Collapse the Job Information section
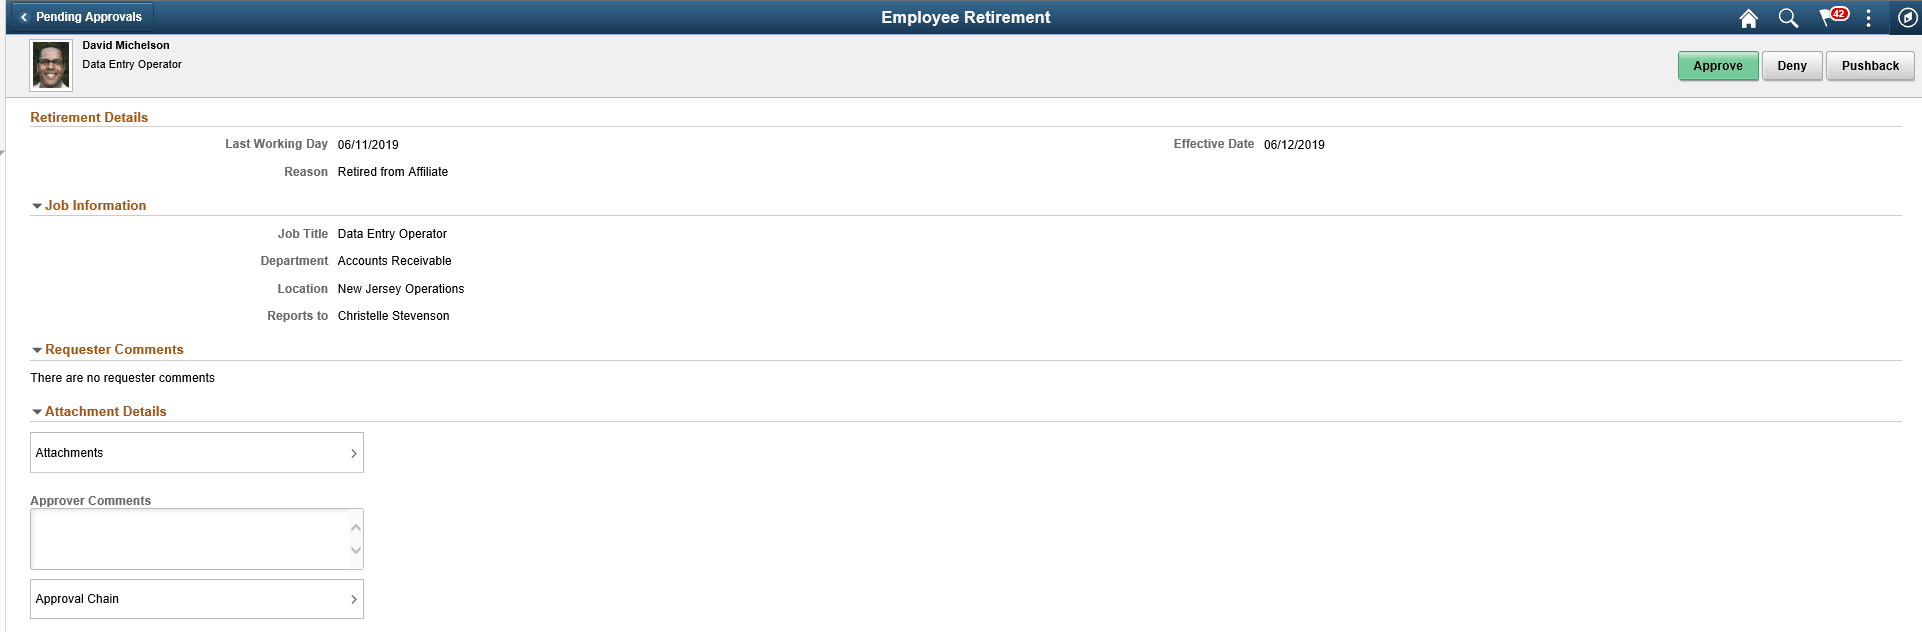The width and height of the screenshot is (1922, 632). (37, 205)
